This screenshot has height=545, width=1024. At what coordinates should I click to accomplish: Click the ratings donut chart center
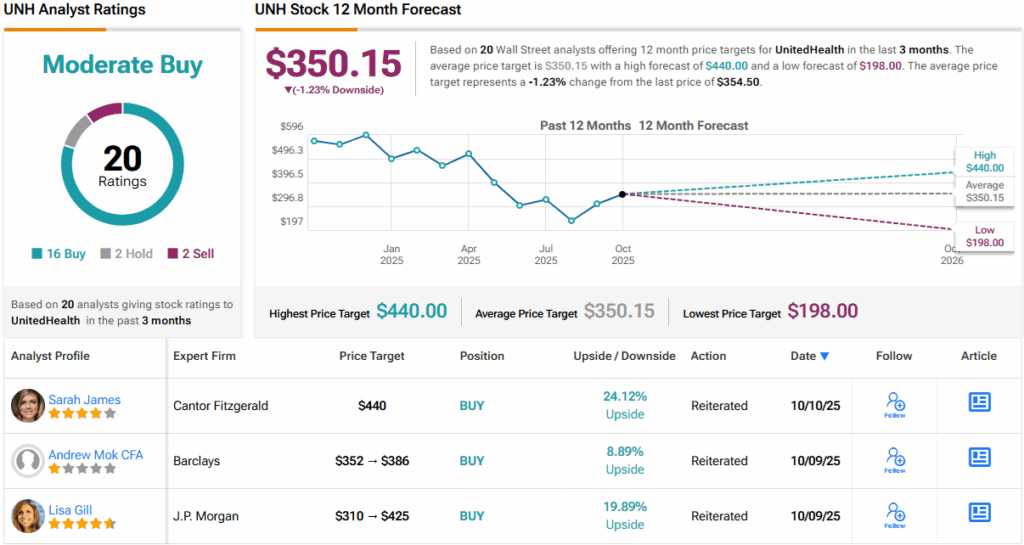coord(122,166)
